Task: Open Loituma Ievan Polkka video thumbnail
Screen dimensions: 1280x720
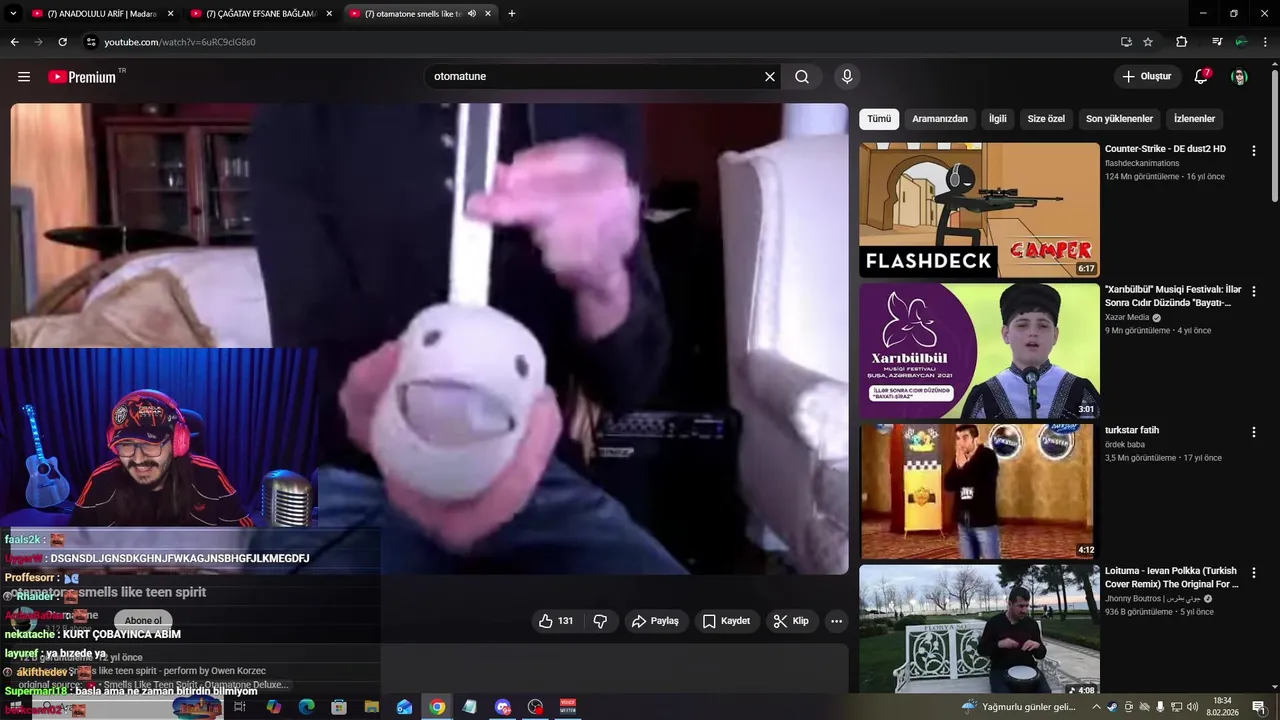Action: pos(979,630)
